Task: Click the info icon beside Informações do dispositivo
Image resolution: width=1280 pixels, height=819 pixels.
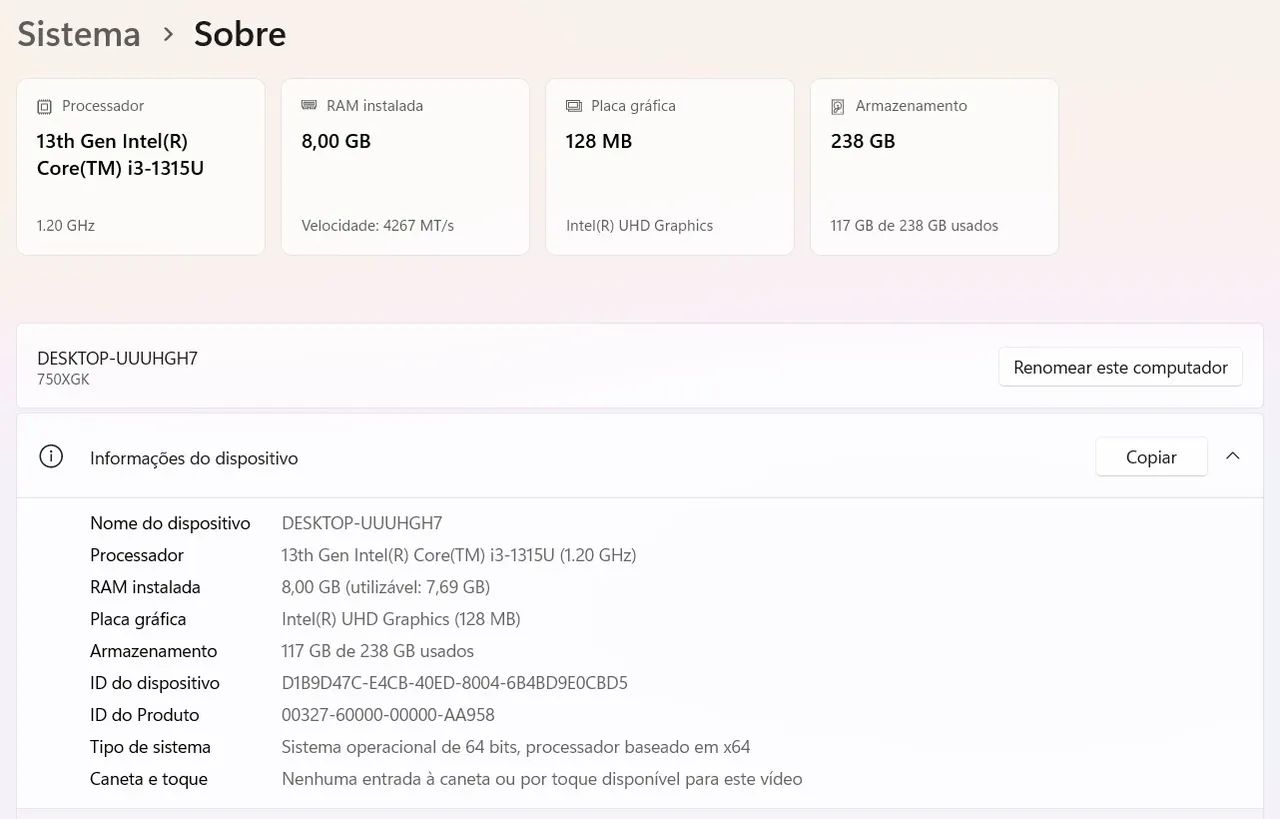Action: point(51,457)
